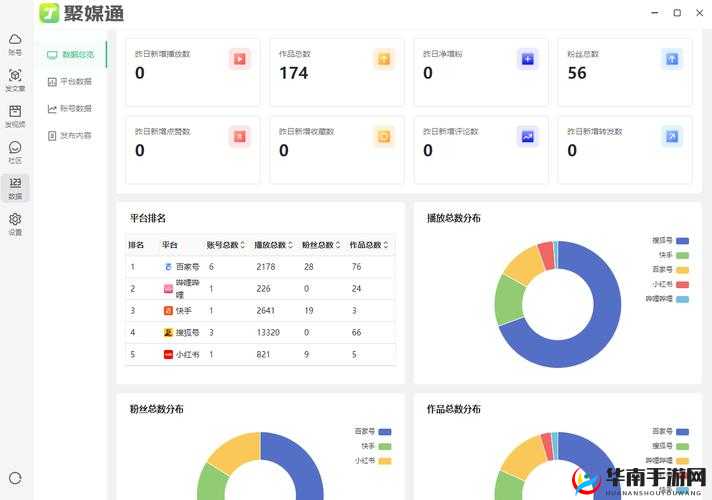The width and height of the screenshot is (712, 500).
Task: Toggle 搜狐号 legend swatch in 作品总数分布 chart
Action: coord(682,446)
